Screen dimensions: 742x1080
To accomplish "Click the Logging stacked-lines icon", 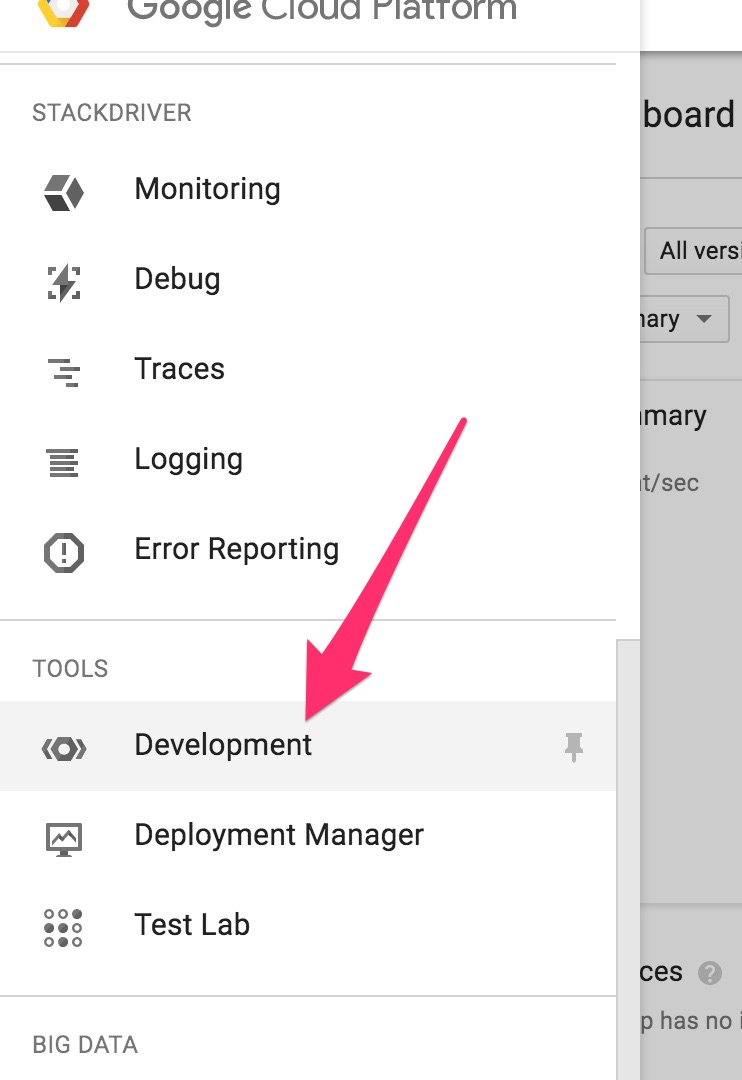I will pos(64,461).
